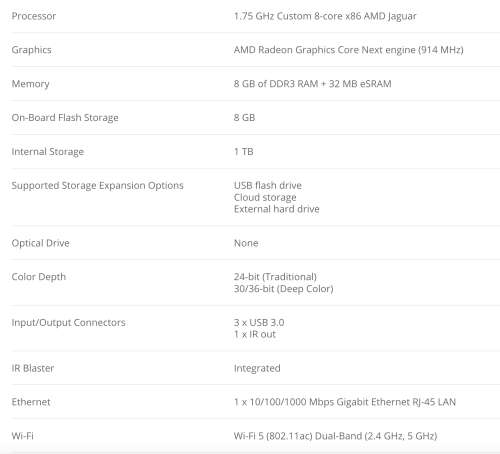
Task: Select the 1.75 GHz AMD Jaguar processor value
Action: point(325,16)
